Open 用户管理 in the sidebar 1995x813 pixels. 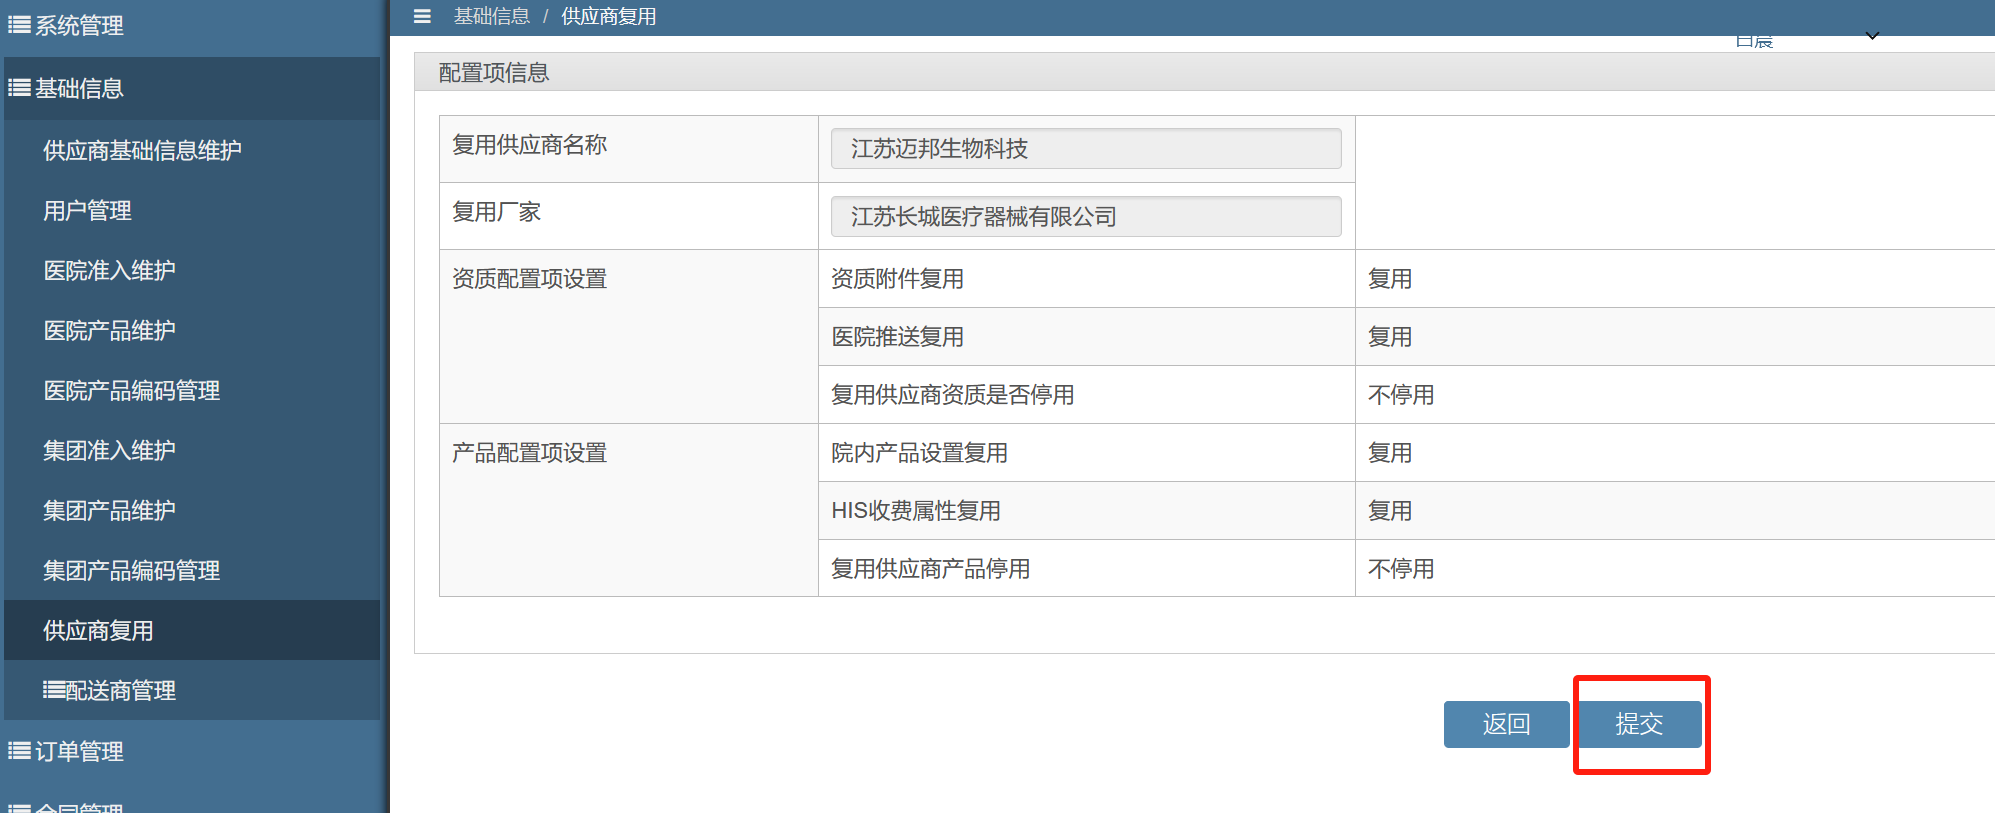click(192, 210)
